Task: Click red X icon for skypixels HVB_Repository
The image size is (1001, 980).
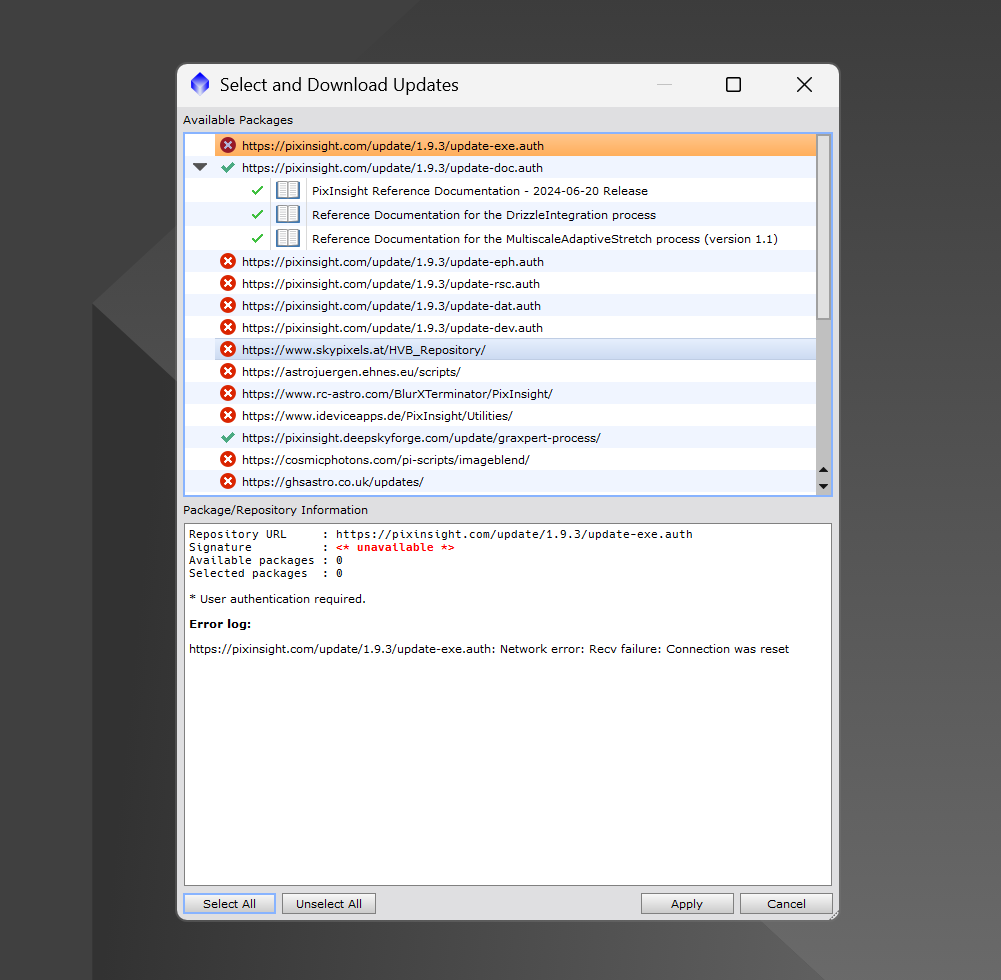Action: pos(228,349)
